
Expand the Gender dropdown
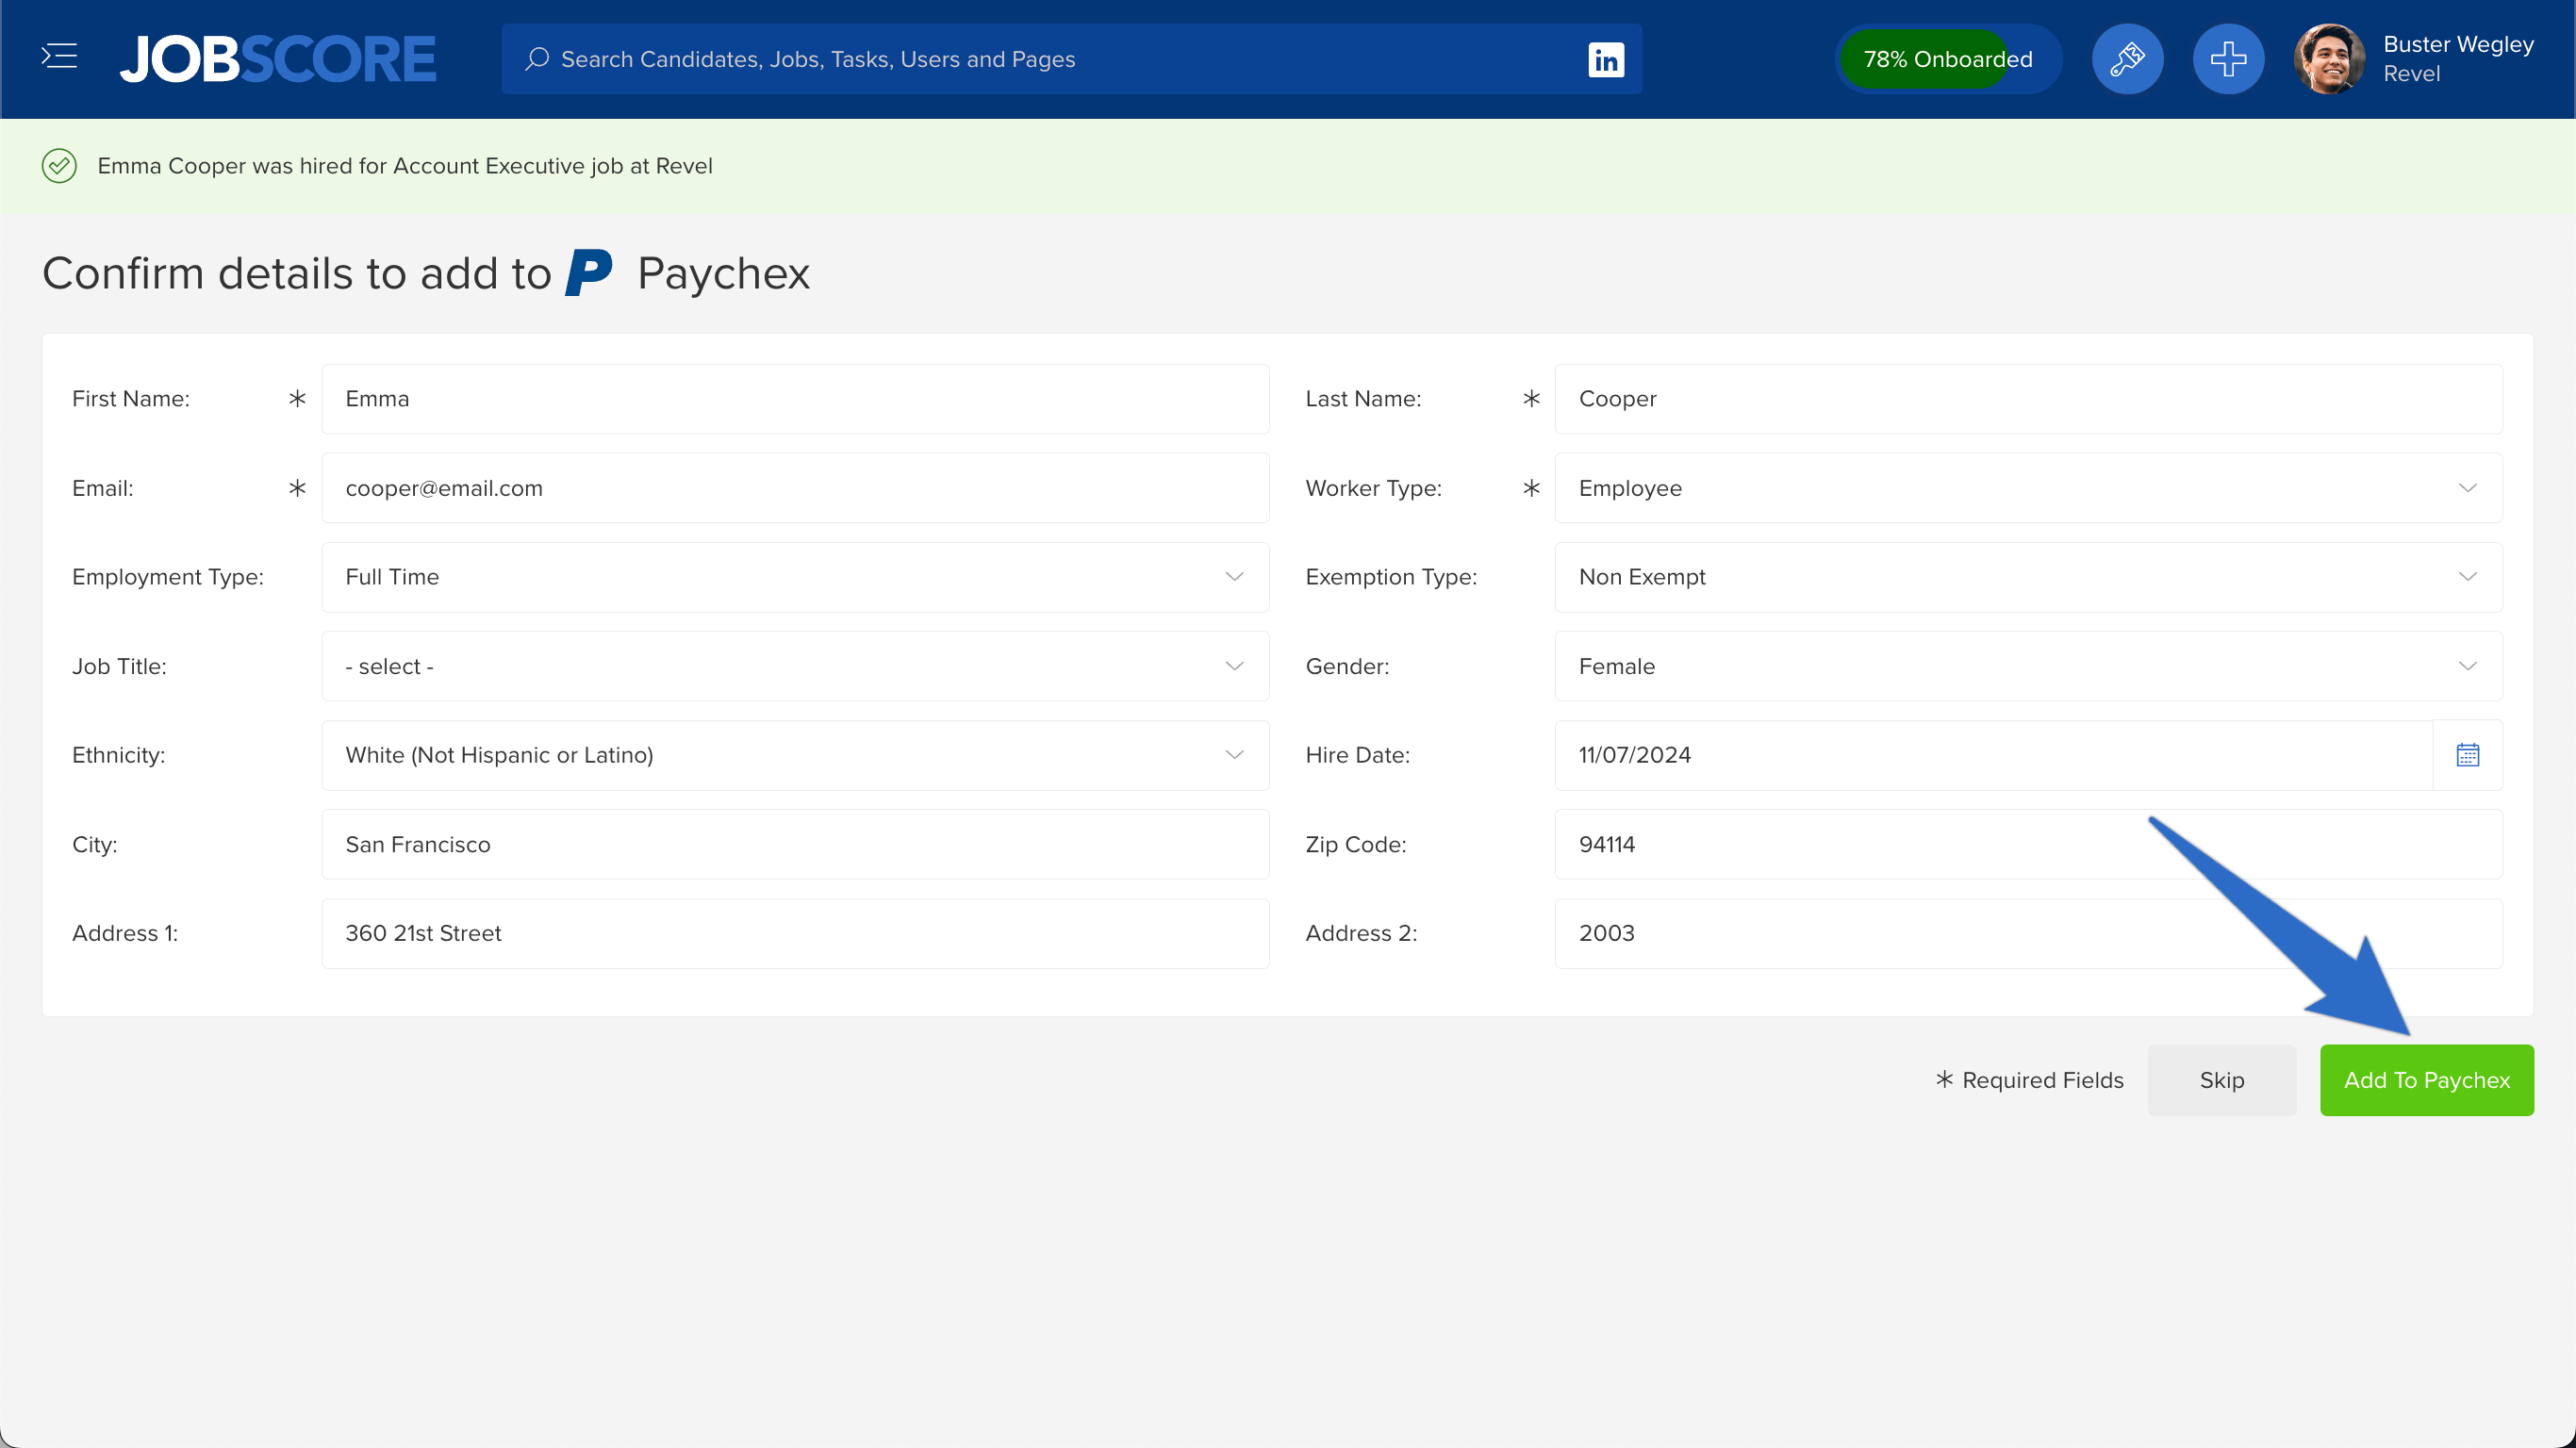coord(2469,665)
